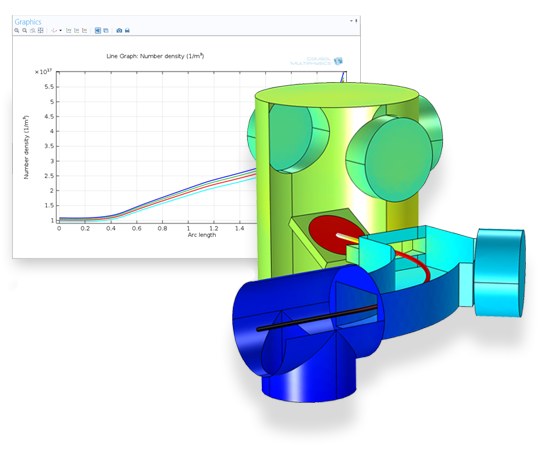Toggle the highlighted Show Legends button
This screenshot has height=450, width=550.
tap(98, 31)
